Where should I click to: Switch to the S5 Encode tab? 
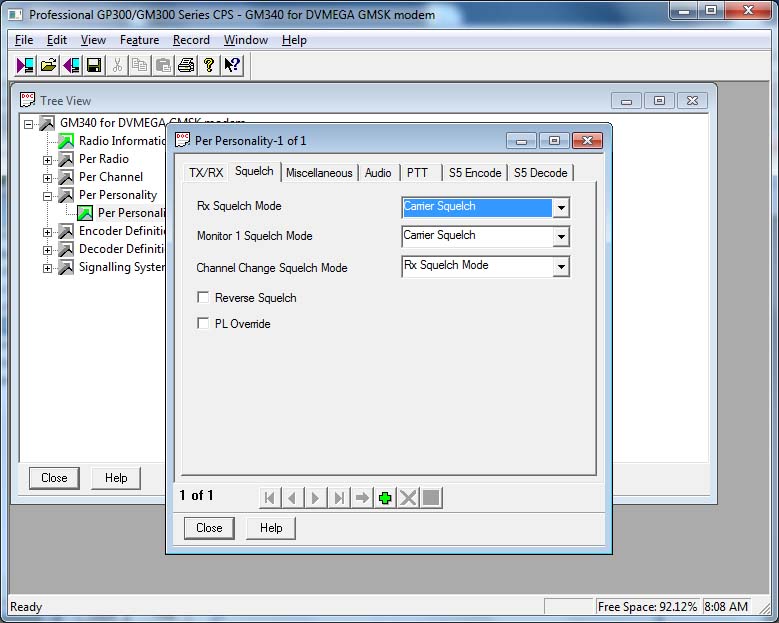click(x=475, y=173)
